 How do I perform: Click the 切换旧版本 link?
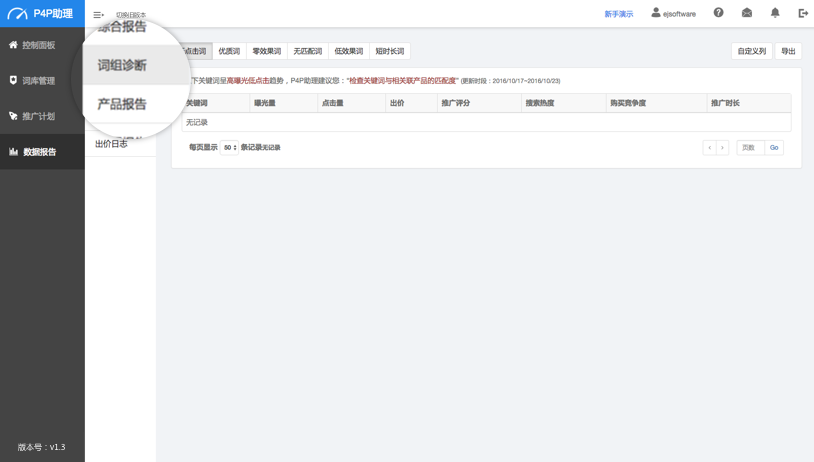tap(131, 15)
